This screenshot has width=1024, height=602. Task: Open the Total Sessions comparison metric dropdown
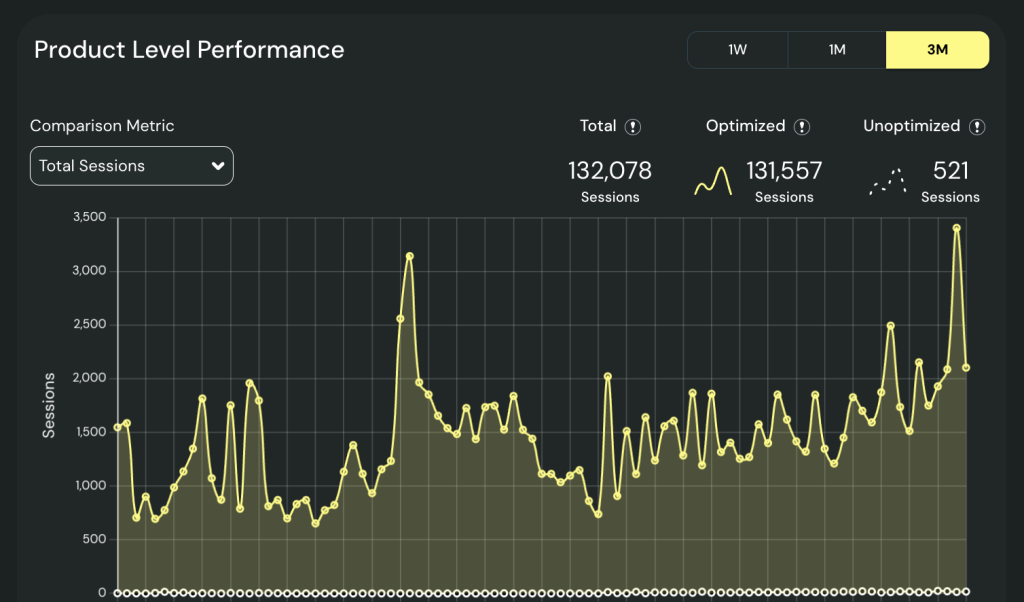point(132,167)
